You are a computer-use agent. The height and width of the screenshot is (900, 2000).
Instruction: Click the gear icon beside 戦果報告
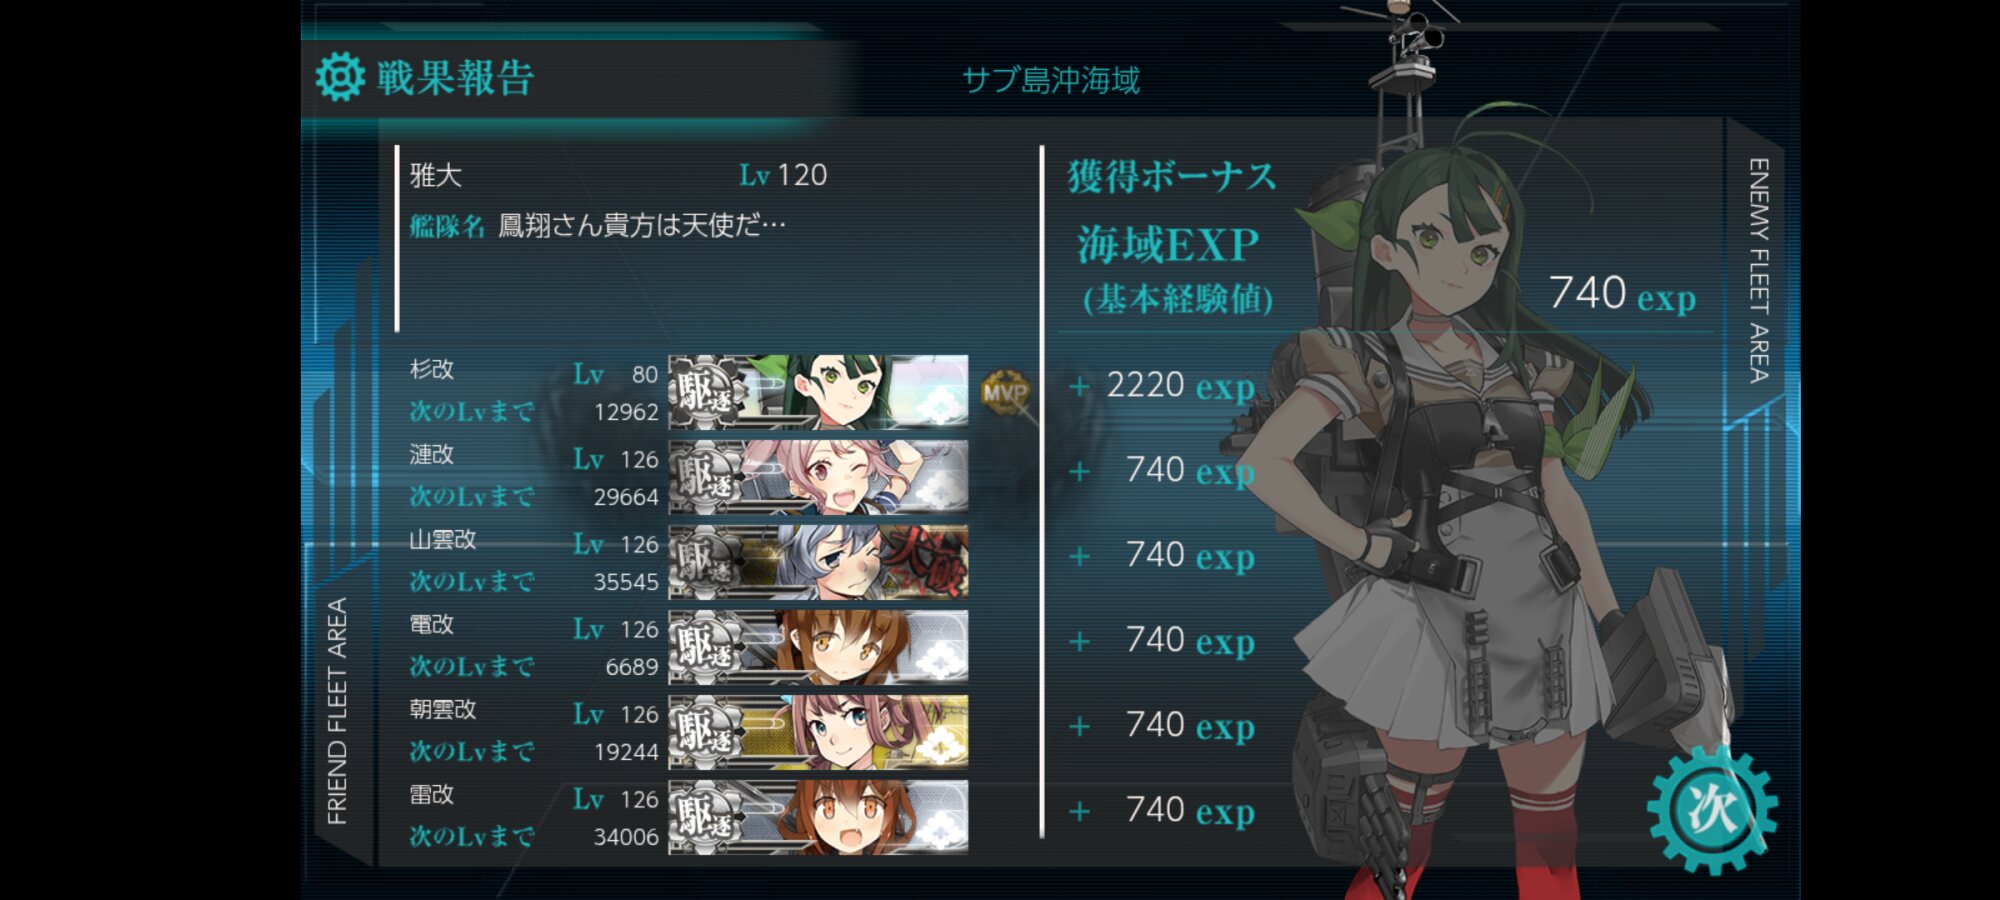(x=340, y=77)
